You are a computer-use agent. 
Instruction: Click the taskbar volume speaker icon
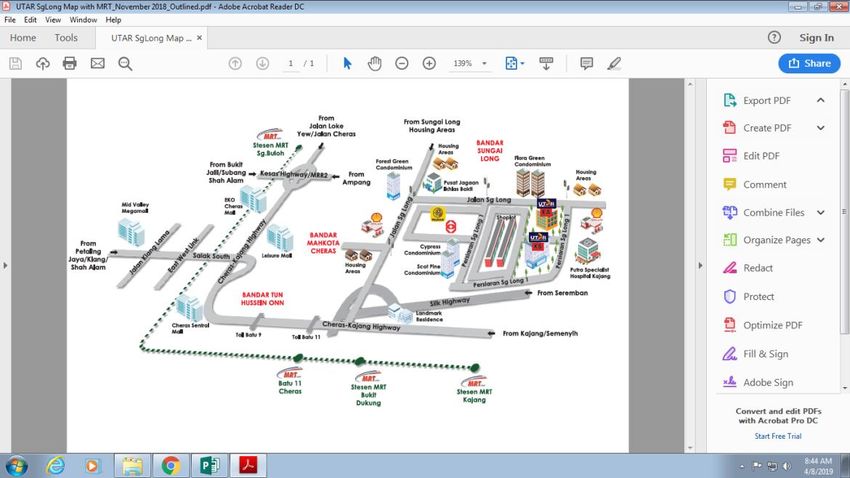pyautogui.click(x=787, y=466)
